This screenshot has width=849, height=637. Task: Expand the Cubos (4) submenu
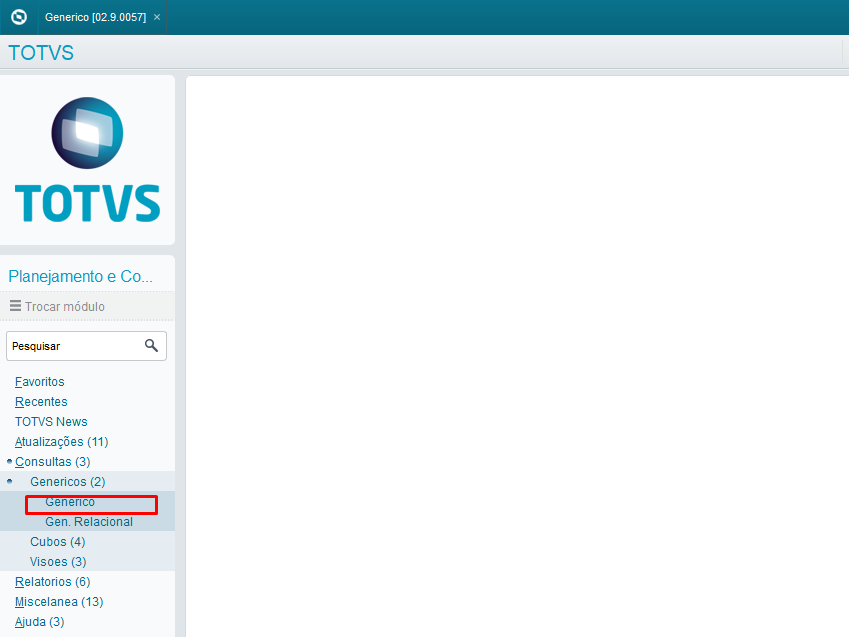pos(57,542)
